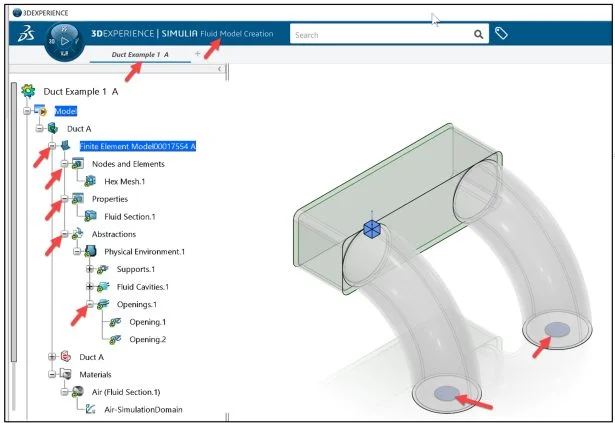This screenshot has height=423, width=615.
Task: Select the Supports.1 label
Action: (136, 269)
